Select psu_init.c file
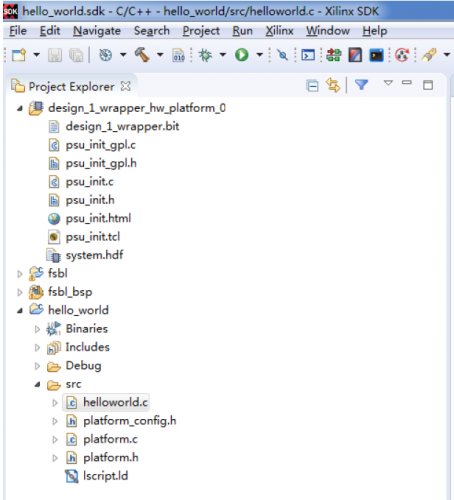Screen dimensions: 454x500 89,182
